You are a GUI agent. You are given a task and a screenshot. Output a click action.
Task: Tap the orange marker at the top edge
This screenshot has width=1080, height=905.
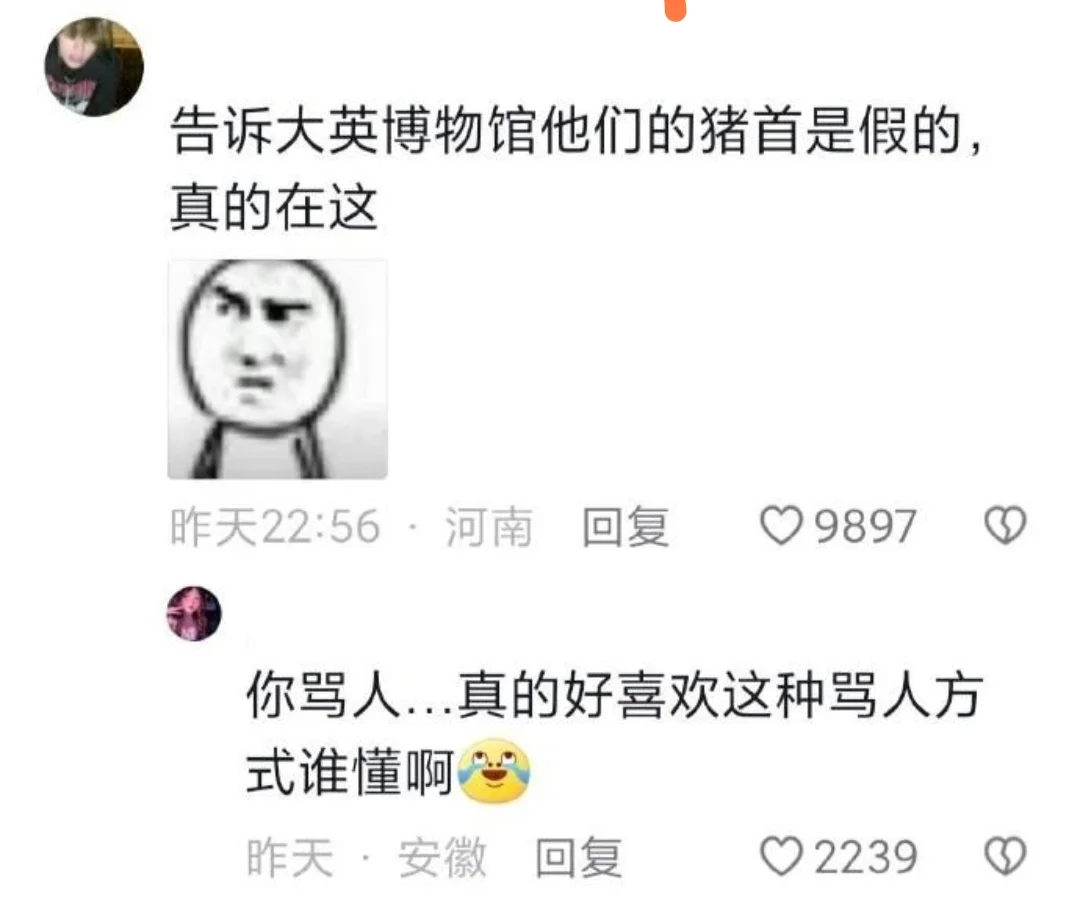(x=676, y=10)
